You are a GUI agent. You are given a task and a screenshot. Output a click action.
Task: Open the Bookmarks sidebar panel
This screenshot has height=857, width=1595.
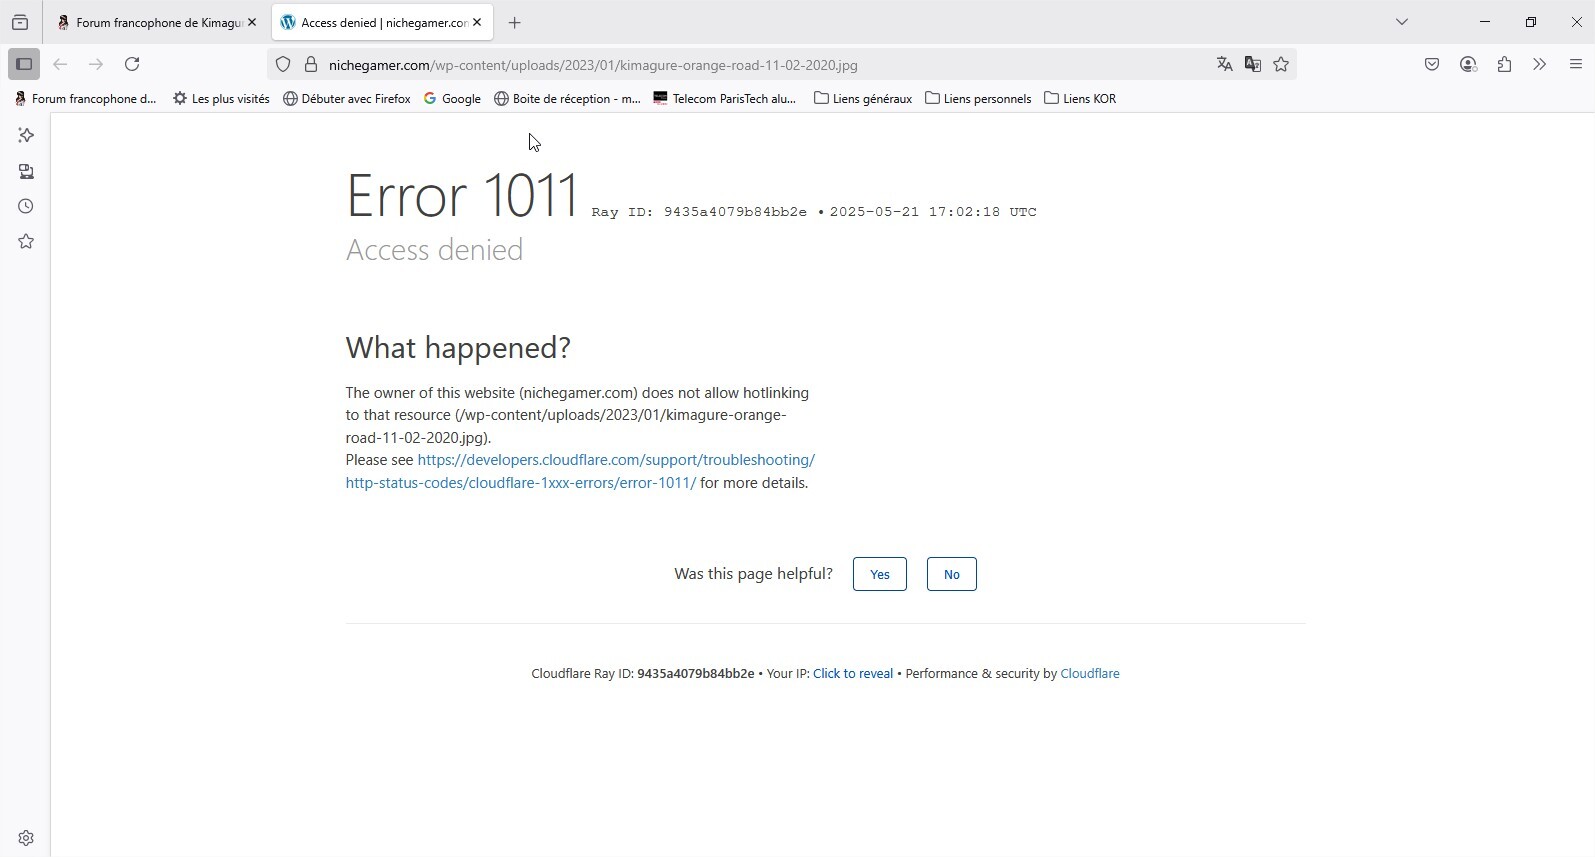click(26, 241)
